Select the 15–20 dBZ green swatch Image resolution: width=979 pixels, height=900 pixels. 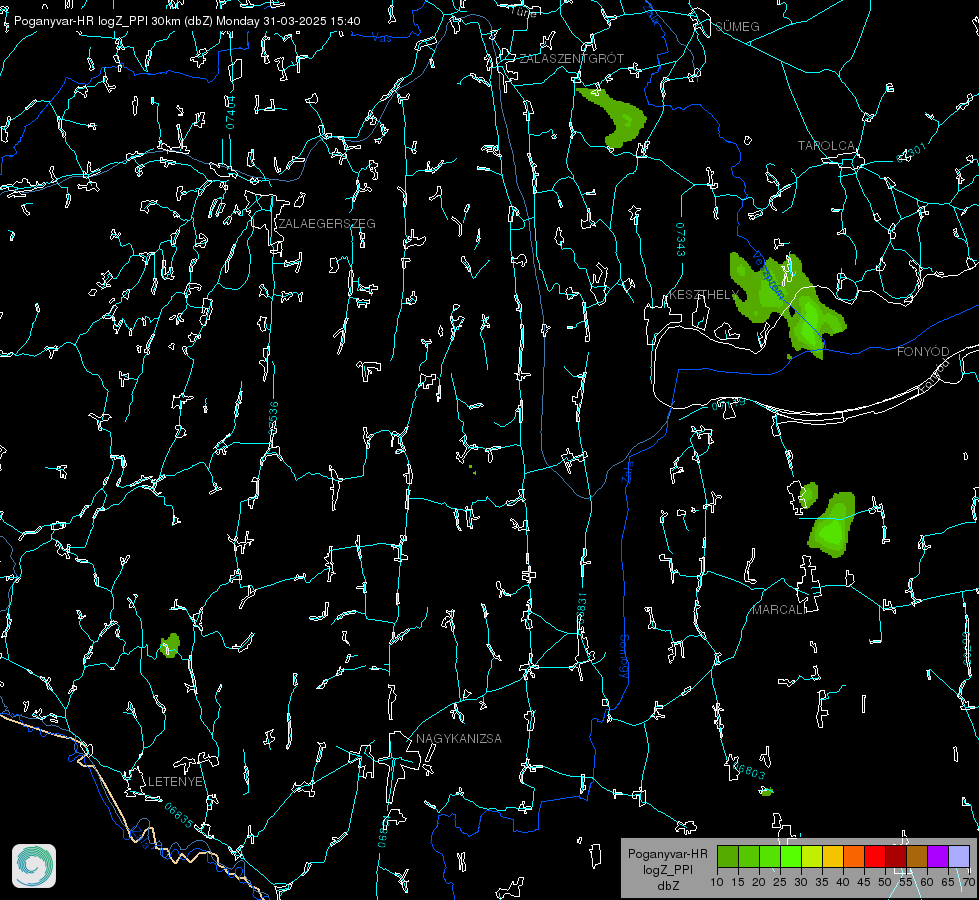pyautogui.click(x=749, y=856)
